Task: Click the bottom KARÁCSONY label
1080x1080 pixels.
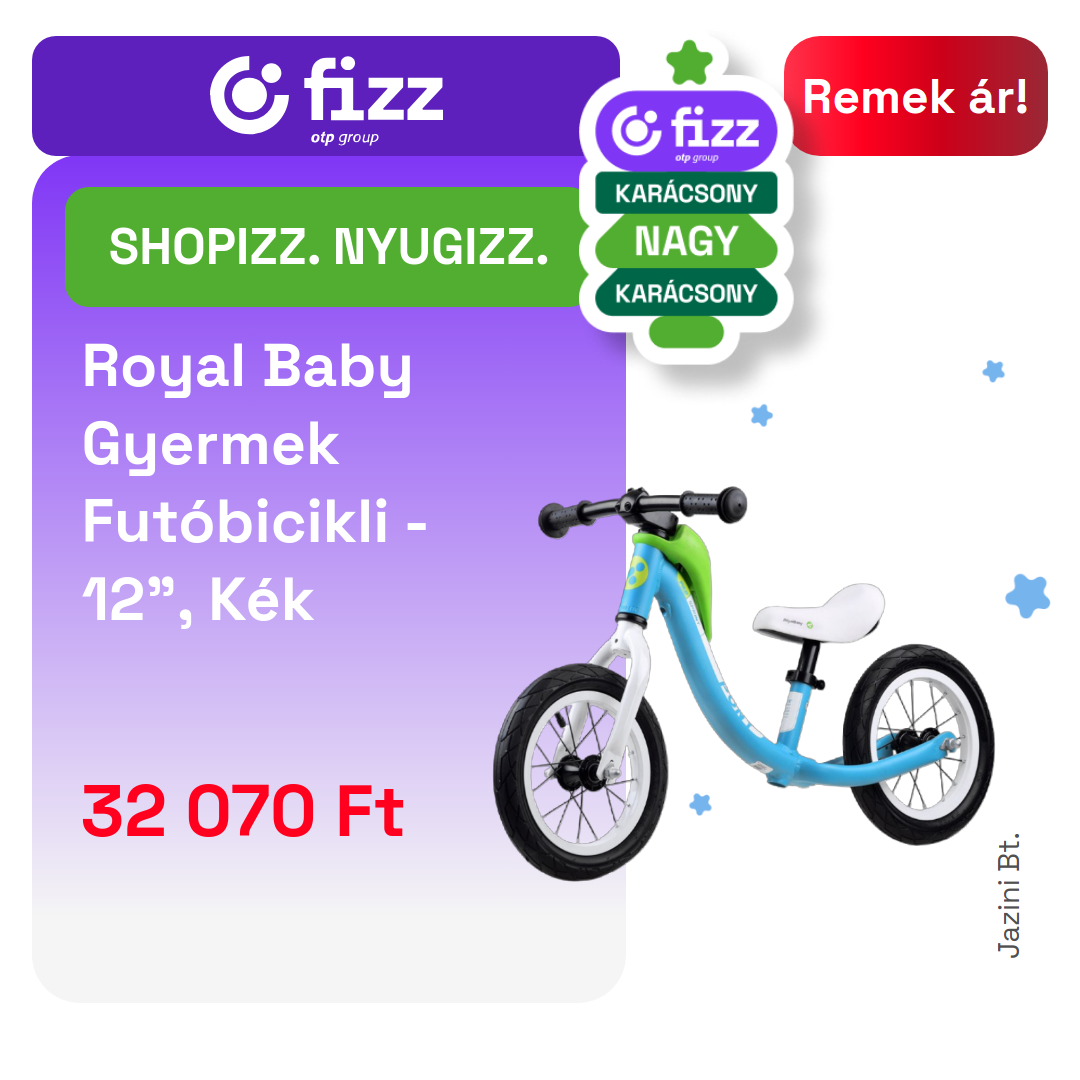Action: (686, 293)
